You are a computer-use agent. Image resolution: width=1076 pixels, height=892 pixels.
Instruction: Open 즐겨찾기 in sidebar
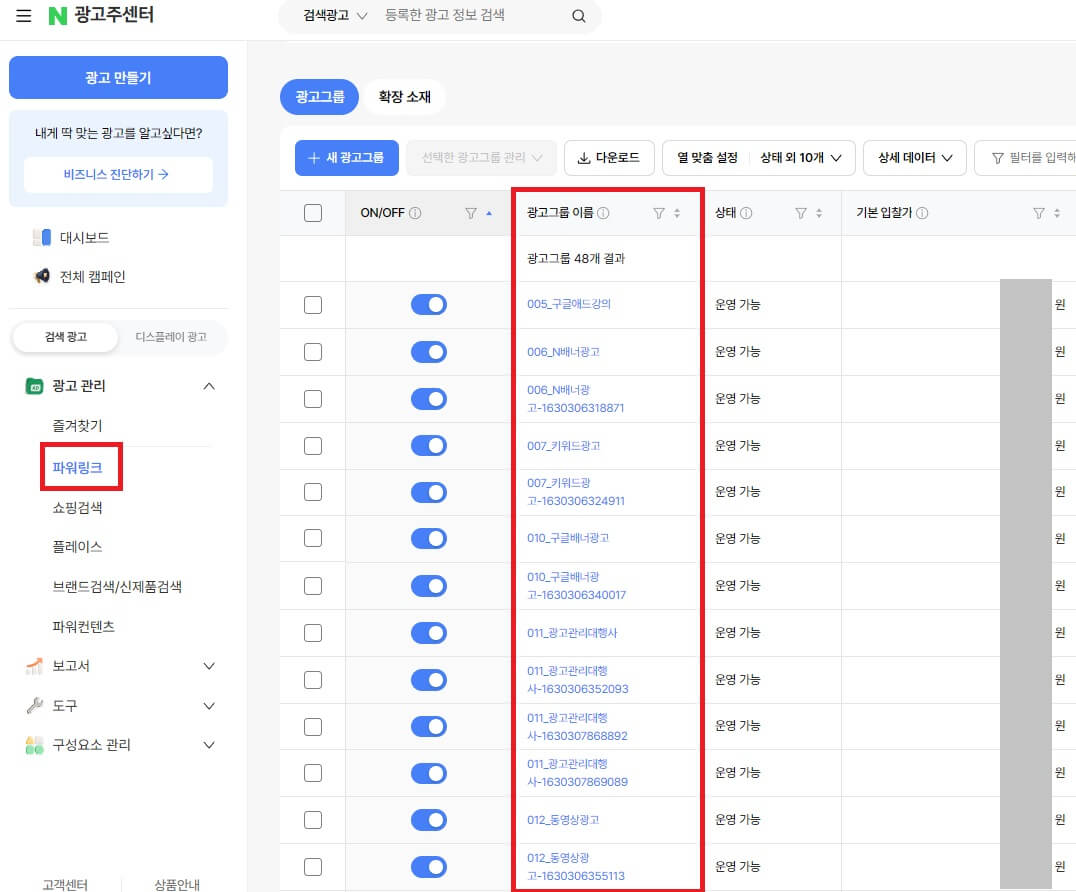tap(78, 426)
